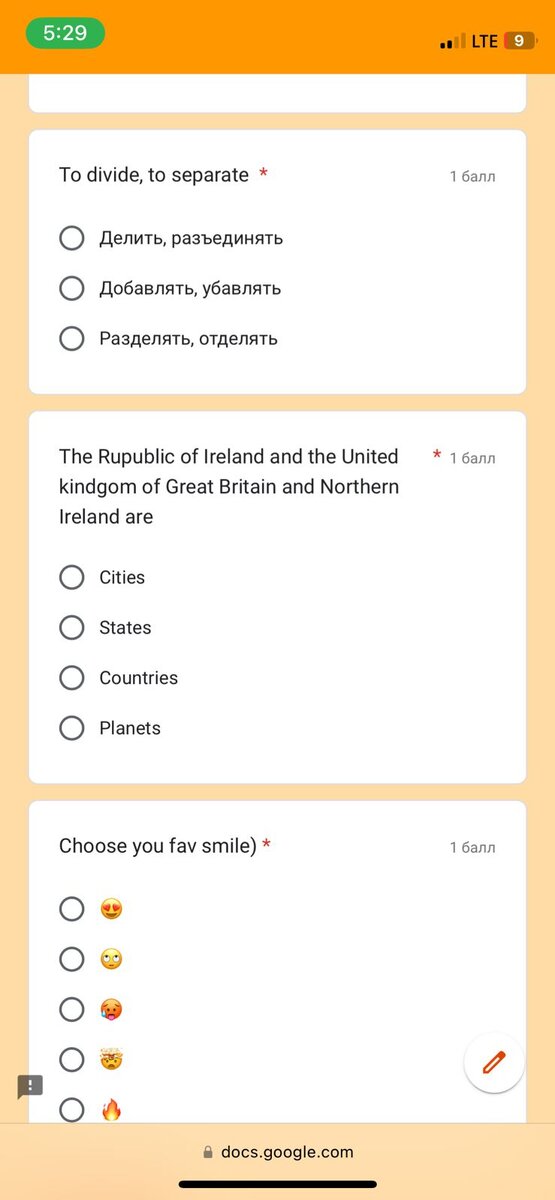Open the report problem exclamation icon
This screenshot has height=1200, width=555.
(x=30, y=1086)
